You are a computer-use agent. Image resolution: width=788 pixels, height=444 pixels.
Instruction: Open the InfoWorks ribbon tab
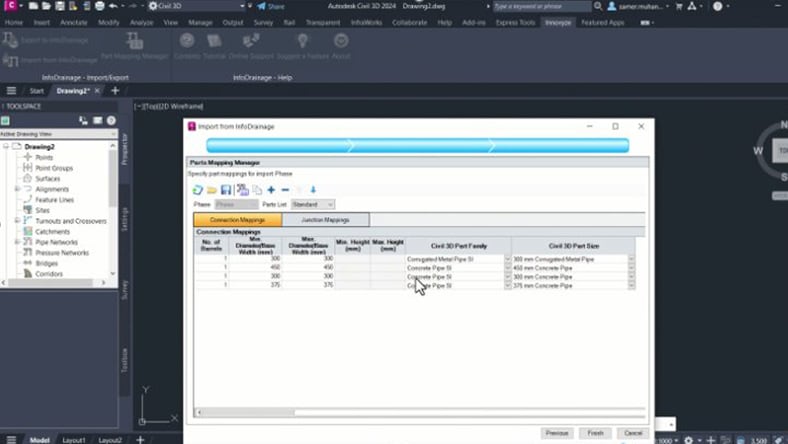[366, 23]
